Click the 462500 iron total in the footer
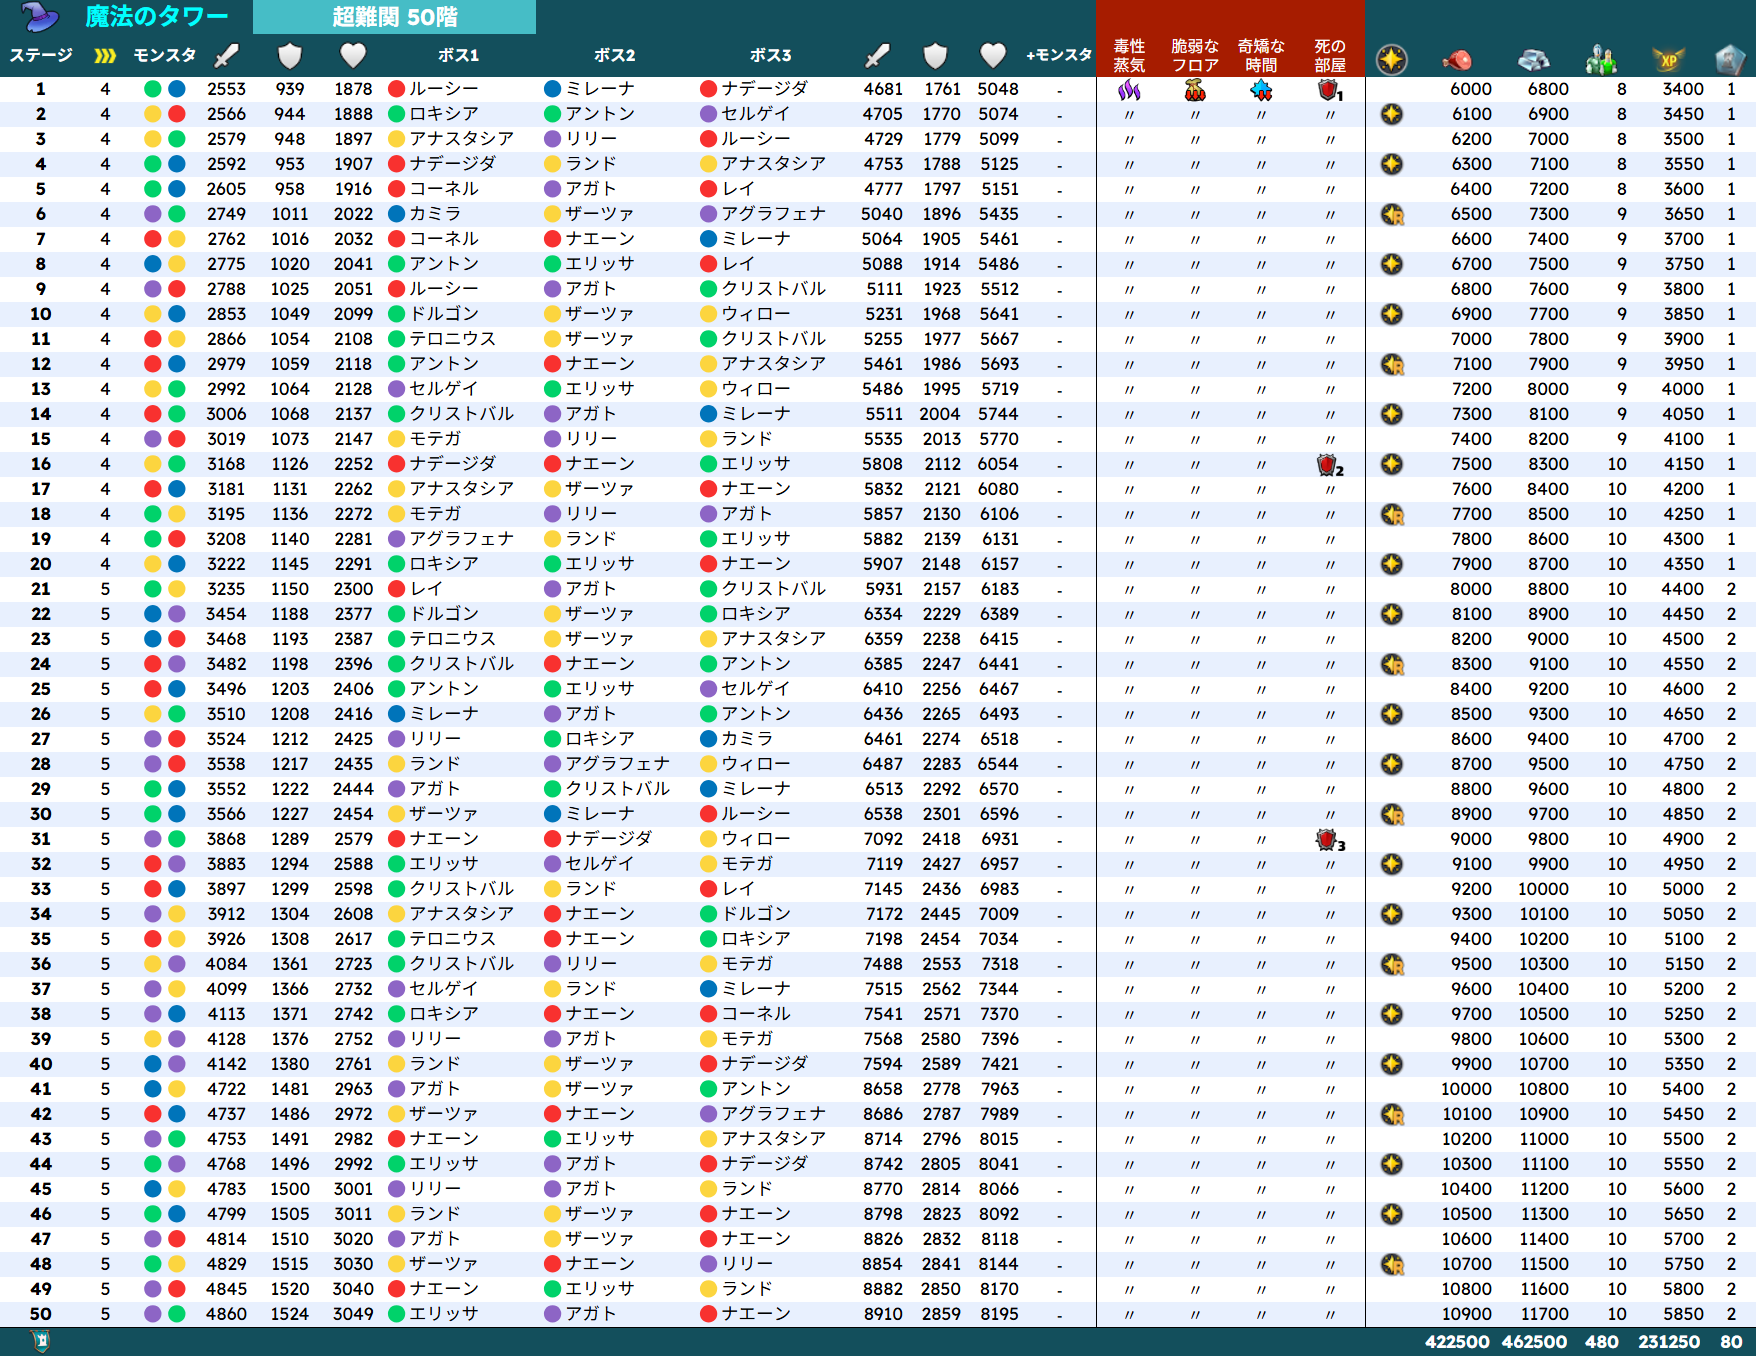The height and width of the screenshot is (1356, 1756). (1535, 1342)
